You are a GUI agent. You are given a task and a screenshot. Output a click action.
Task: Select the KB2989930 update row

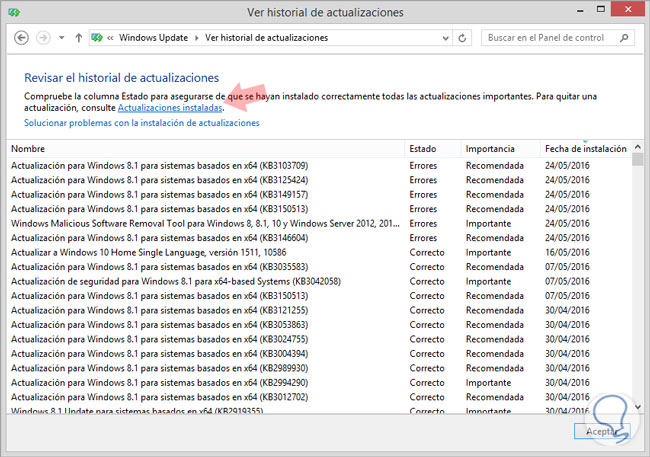pyautogui.click(x=319, y=368)
